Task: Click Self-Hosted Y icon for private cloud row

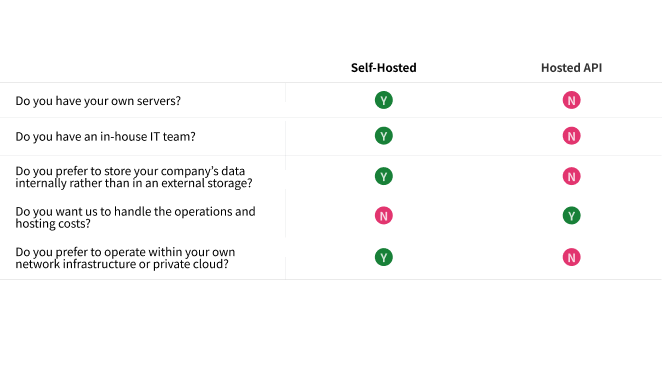Action: click(383, 257)
